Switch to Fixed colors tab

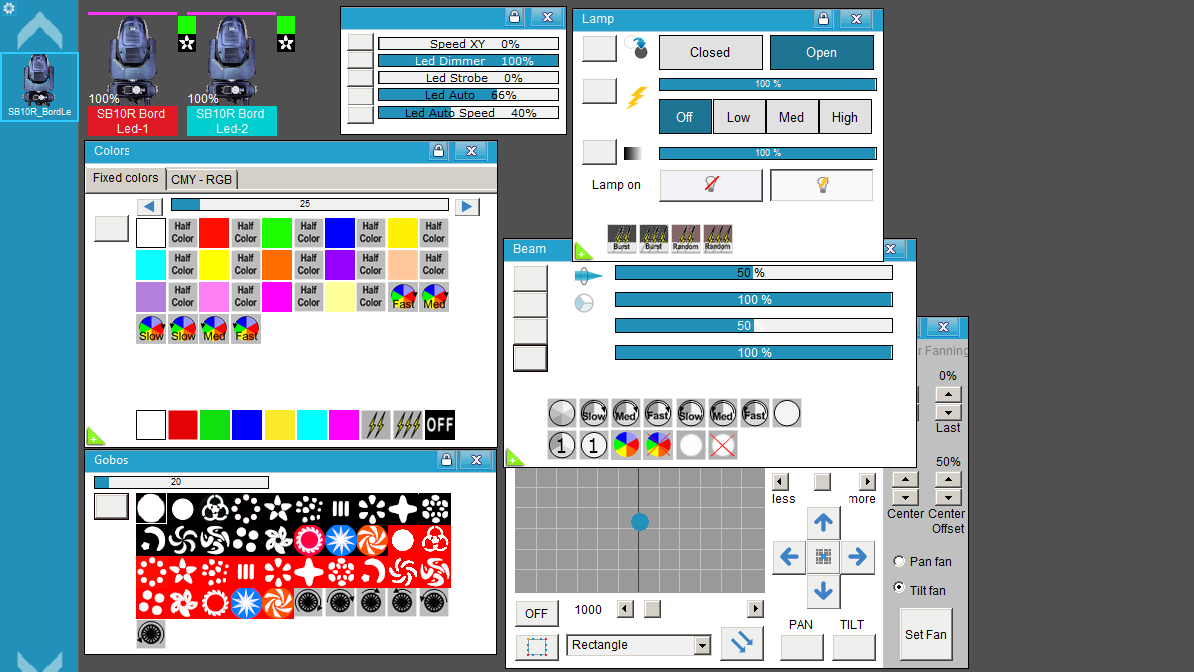point(126,178)
